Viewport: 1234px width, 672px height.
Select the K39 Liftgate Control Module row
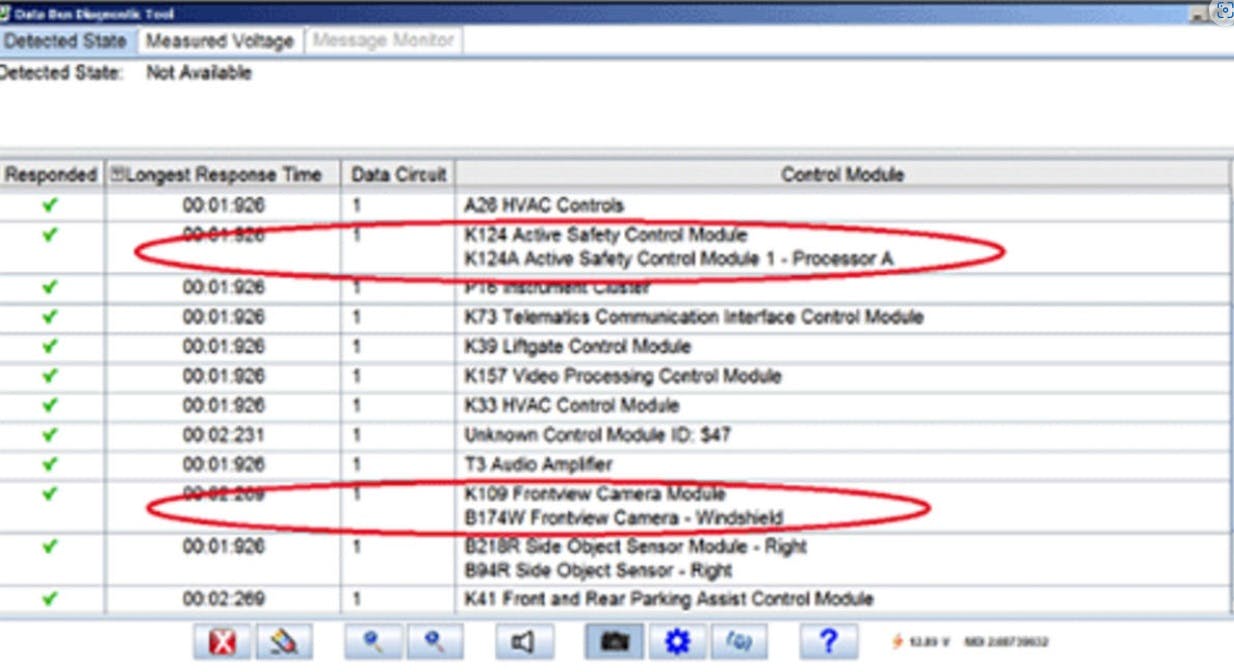coord(577,347)
